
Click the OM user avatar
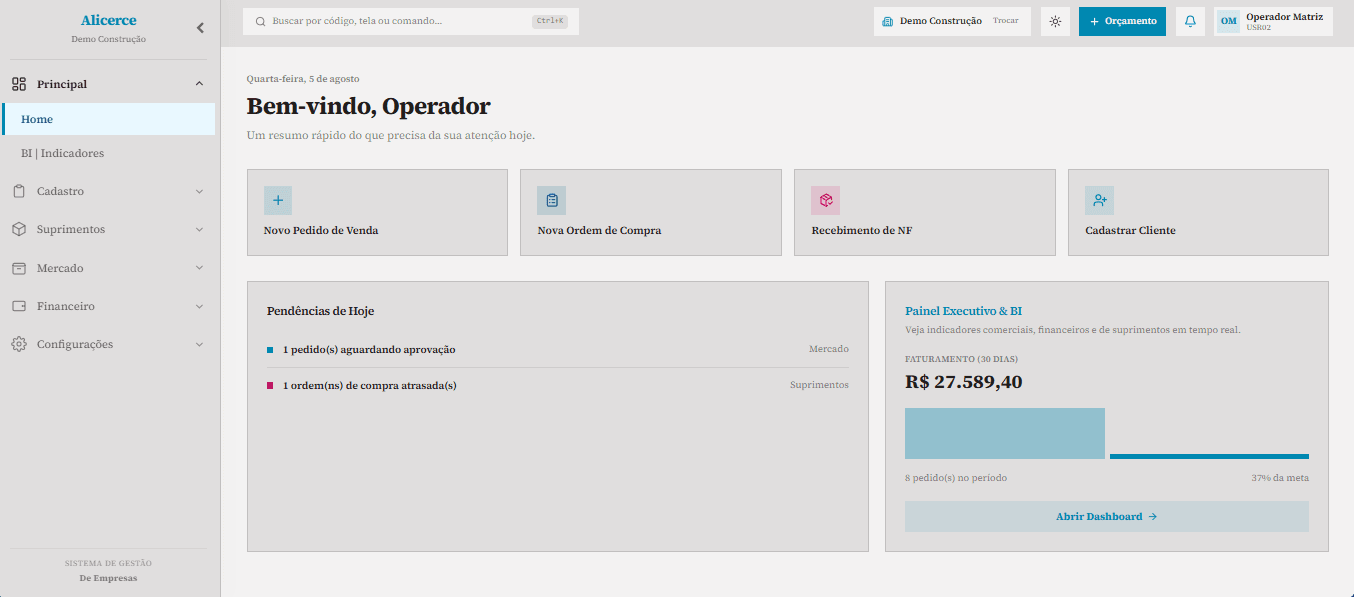(x=1229, y=21)
